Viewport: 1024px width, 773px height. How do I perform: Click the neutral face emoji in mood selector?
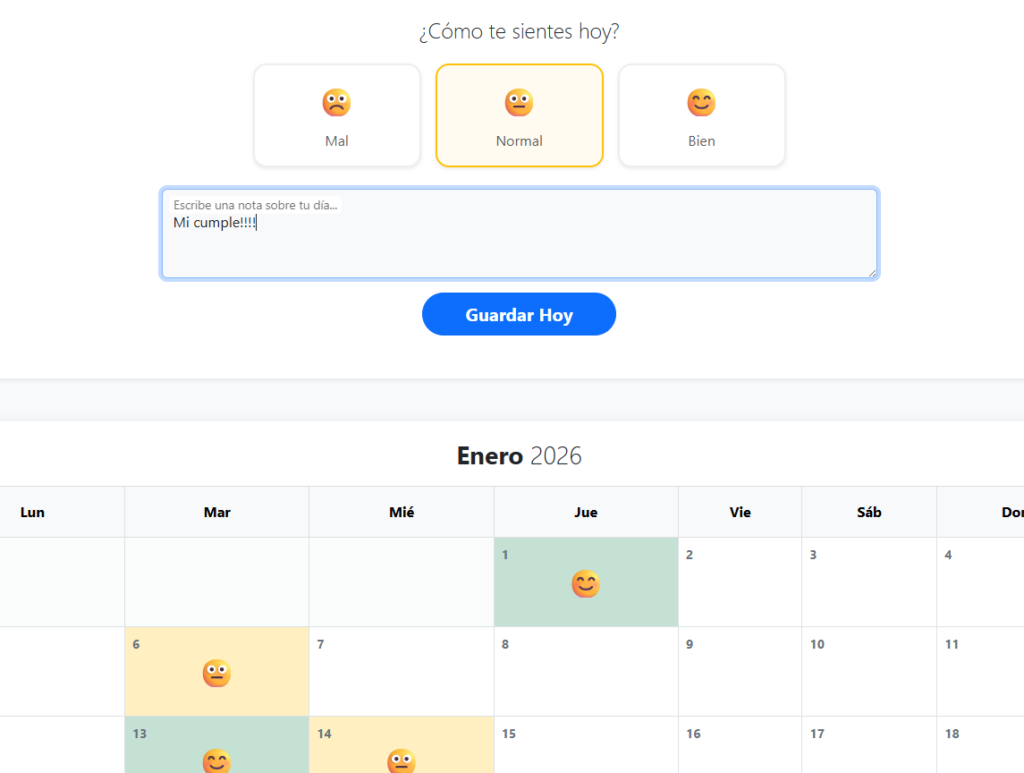[x=519, y=102]
